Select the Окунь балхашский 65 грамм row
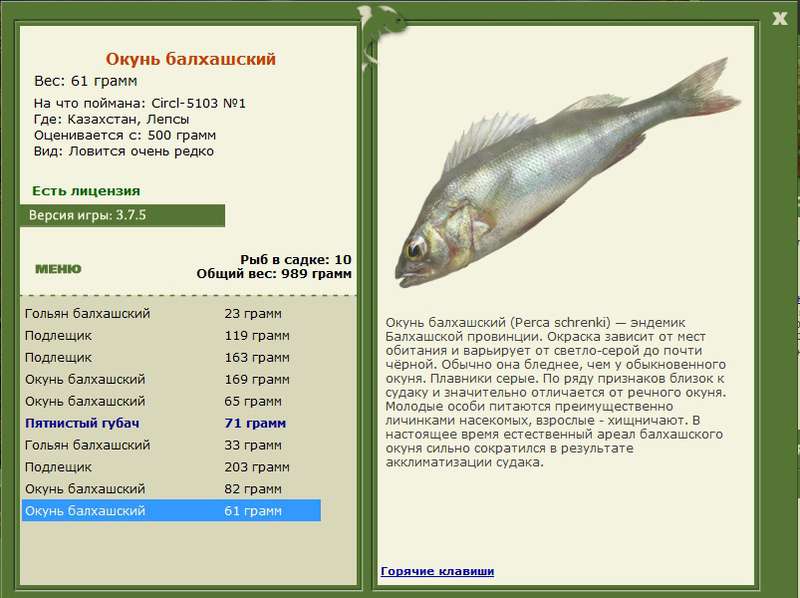This screenshot has height=598, width=800. click(x=171, y=401)
